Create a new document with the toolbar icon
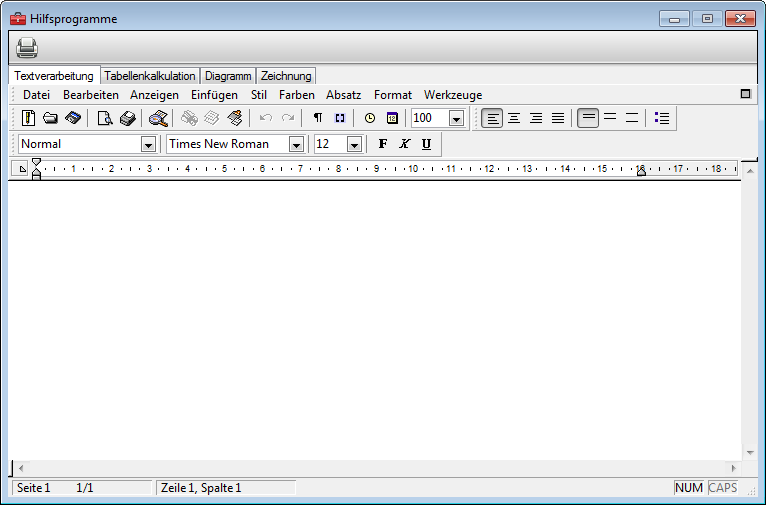Screen dimensions: 766x505 click(28, 118)
